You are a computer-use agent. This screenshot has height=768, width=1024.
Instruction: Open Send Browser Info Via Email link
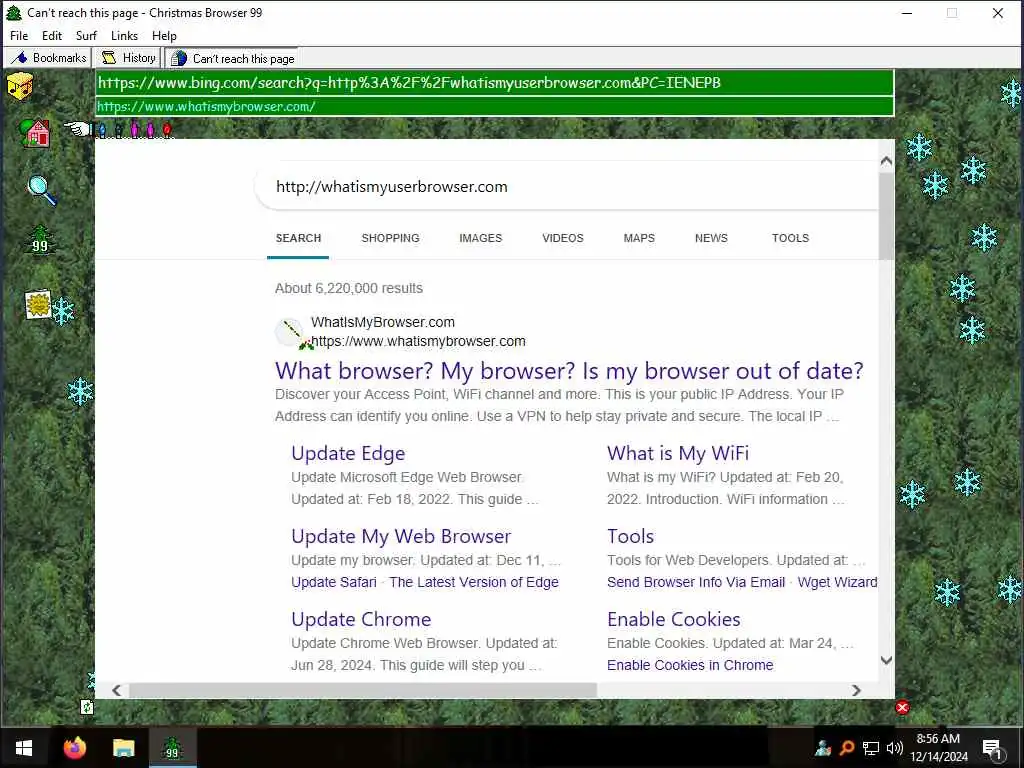tap(696, 582)
